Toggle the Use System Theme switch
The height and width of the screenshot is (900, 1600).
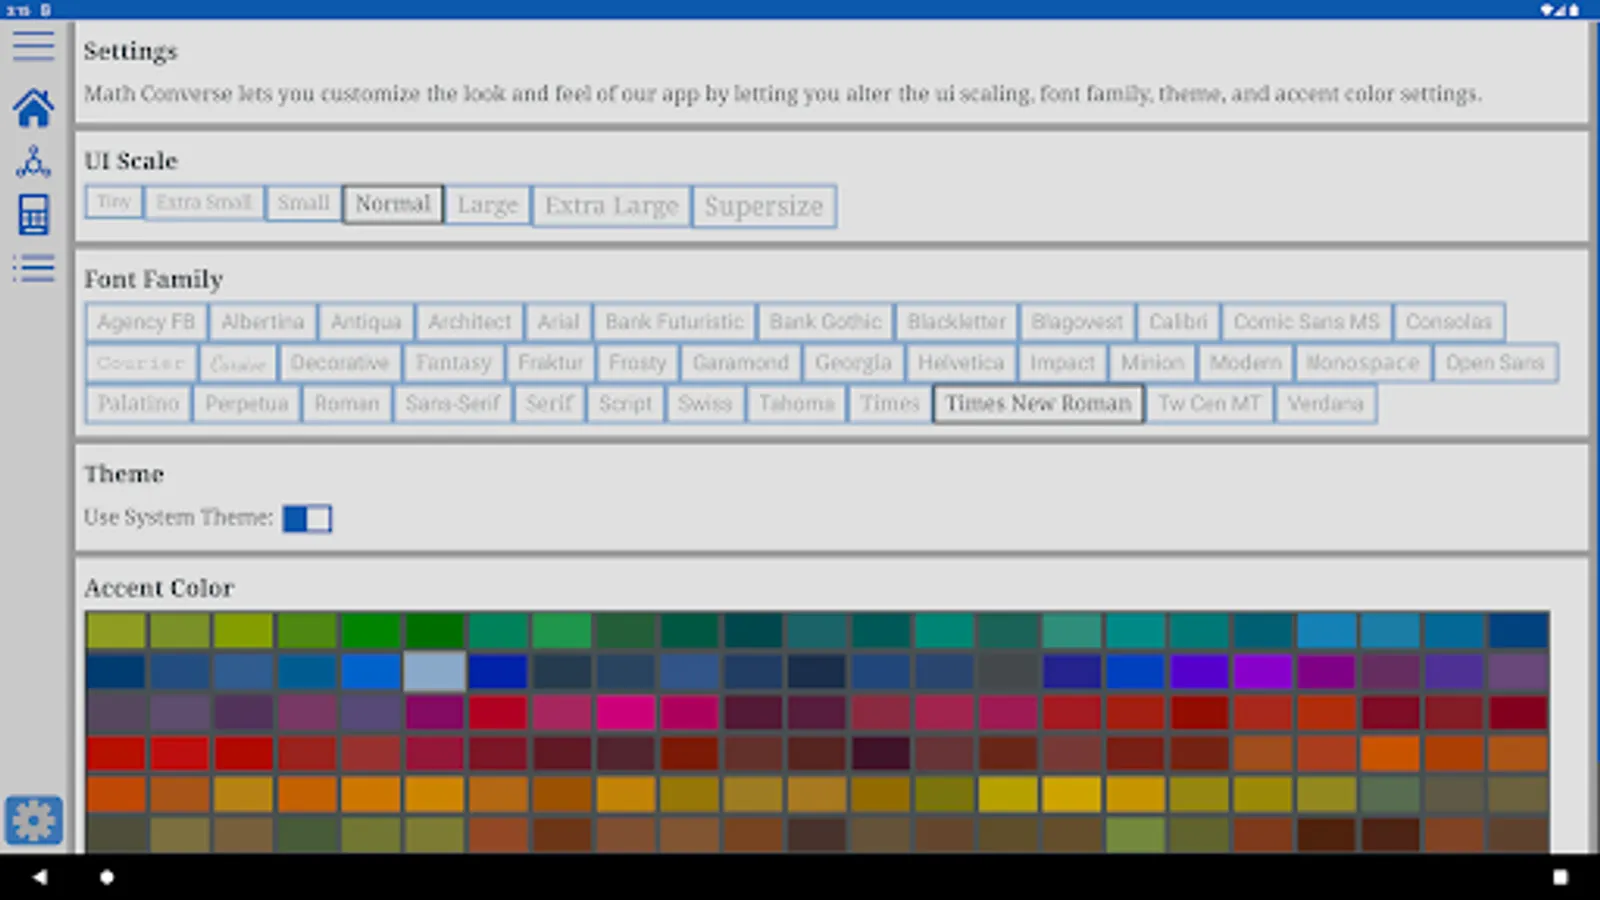tap(307, 518)
